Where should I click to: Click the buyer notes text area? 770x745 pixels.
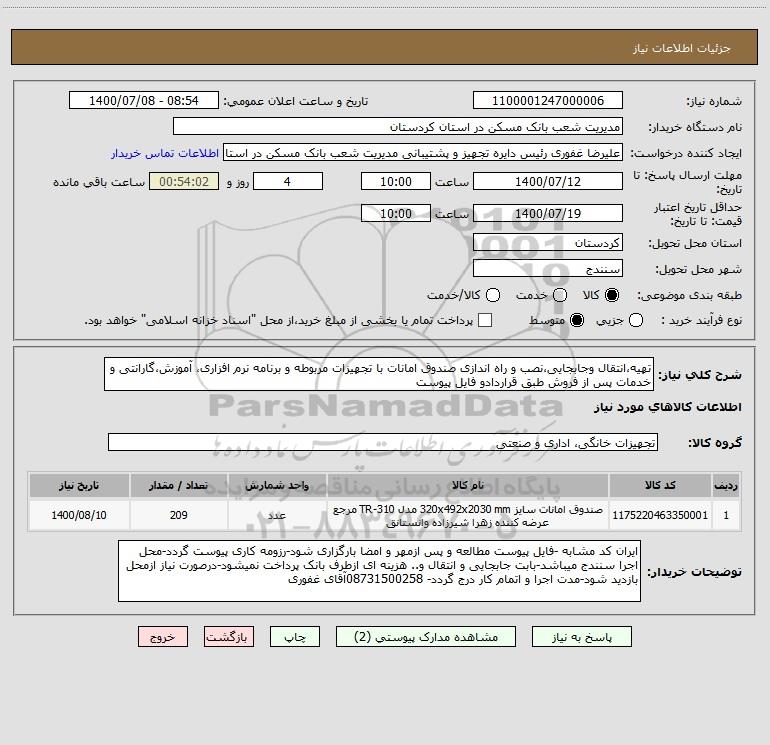pos(379,571)
